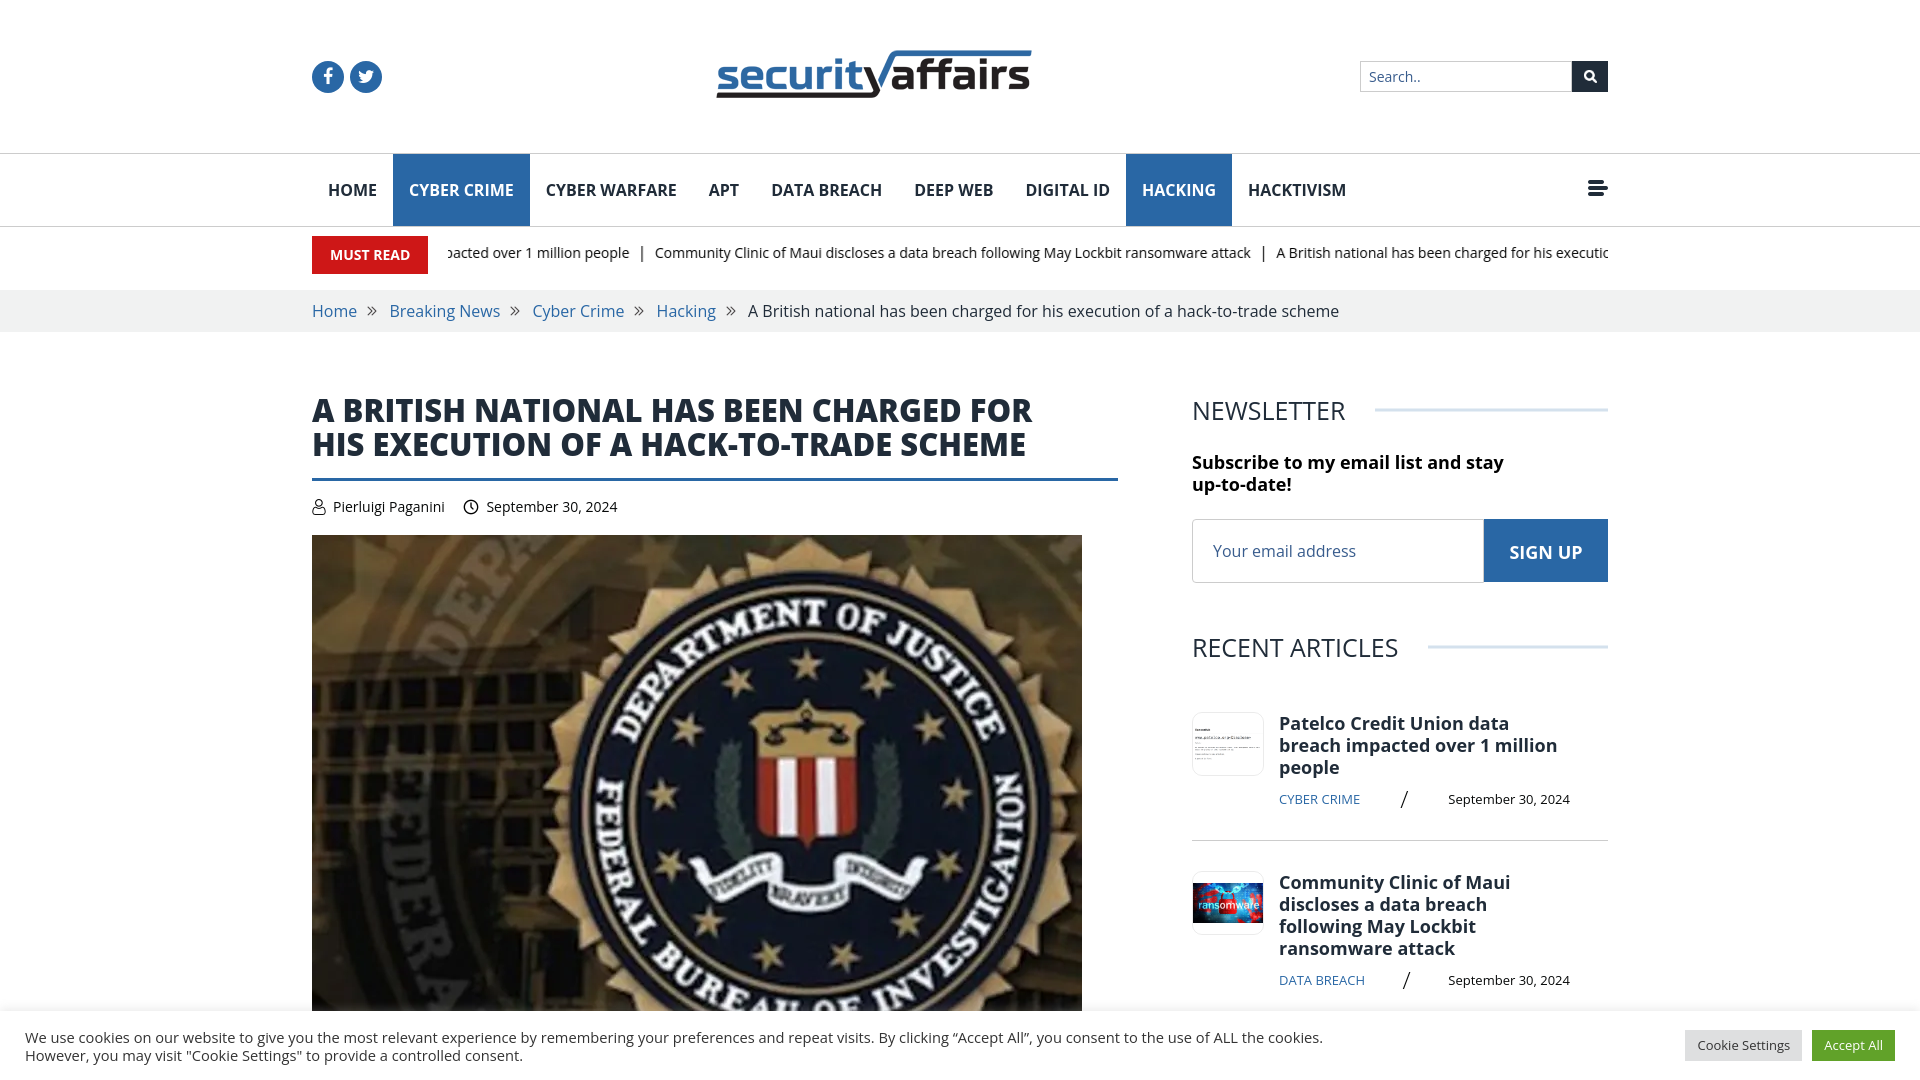The width and height of the screenshot is (1920, 1080).
Task: Click the CYBER CRIME article category link
Action: point(1320,799)
